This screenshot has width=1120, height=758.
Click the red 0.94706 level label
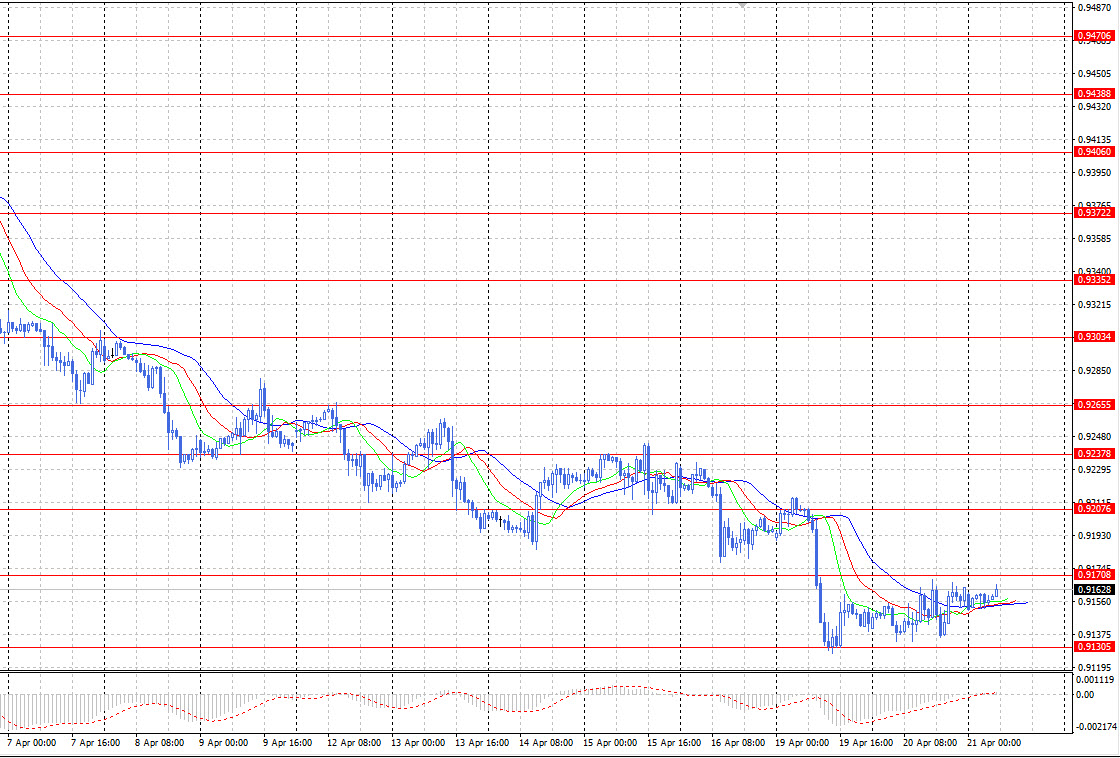(x=1094, y=36)
